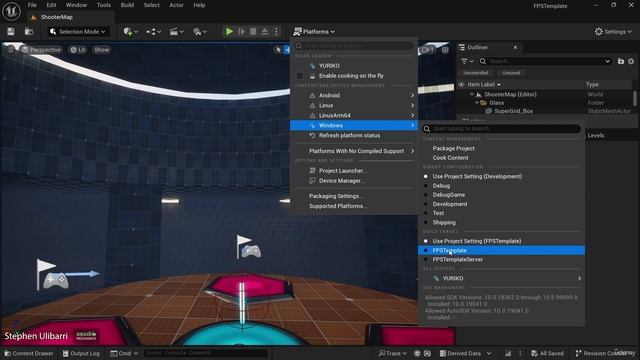Click the Windows submenu search field

click(x=502, y=129)
